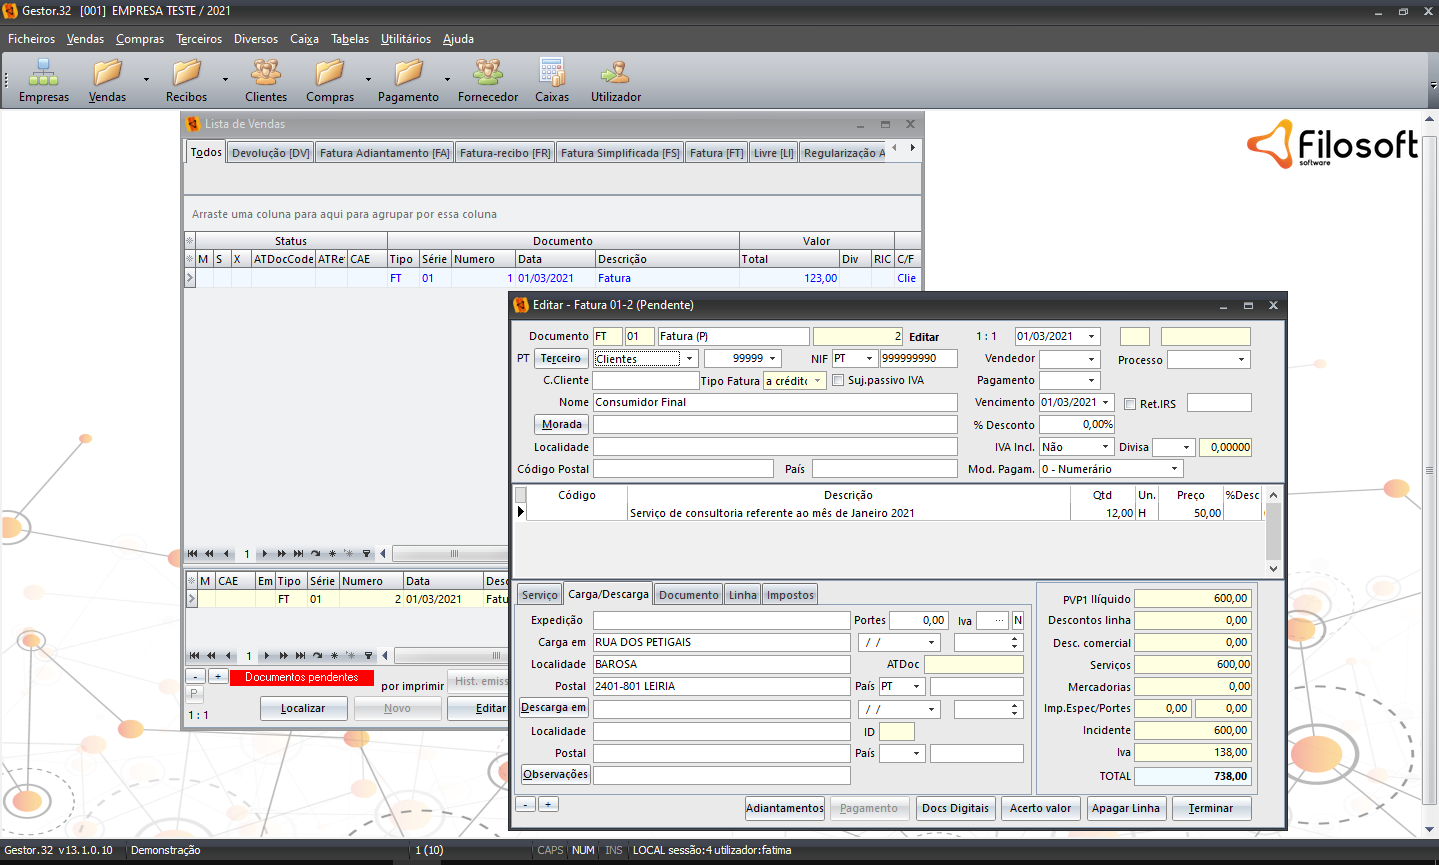1439x865 pixels.
Task: Enable the Ret.IRS checkbox
Action: (x=1130, y=404)
